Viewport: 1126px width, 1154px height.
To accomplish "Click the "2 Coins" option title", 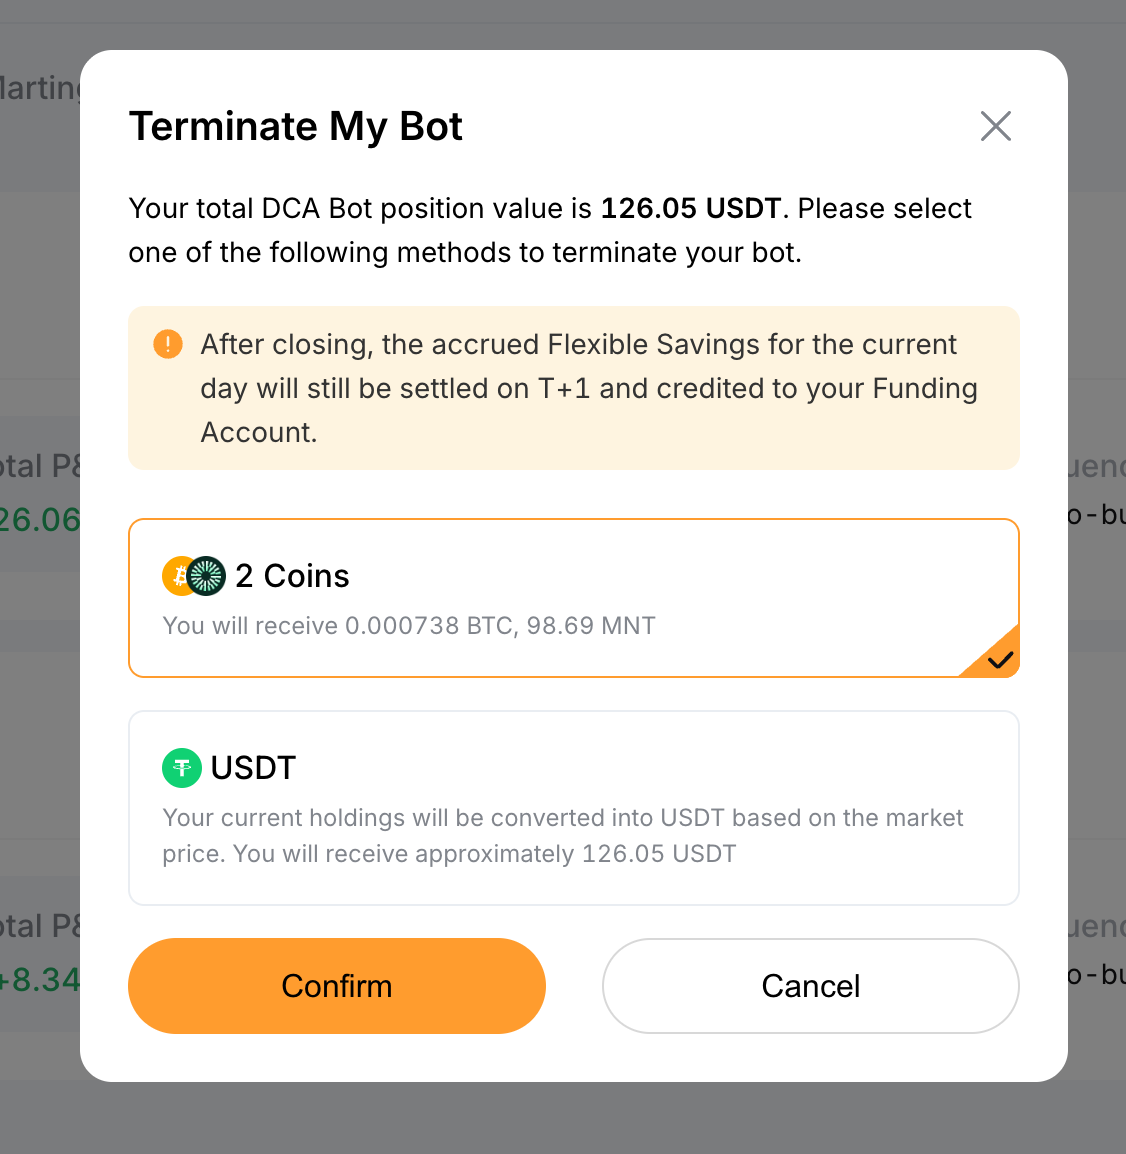I will pos(292,576).
